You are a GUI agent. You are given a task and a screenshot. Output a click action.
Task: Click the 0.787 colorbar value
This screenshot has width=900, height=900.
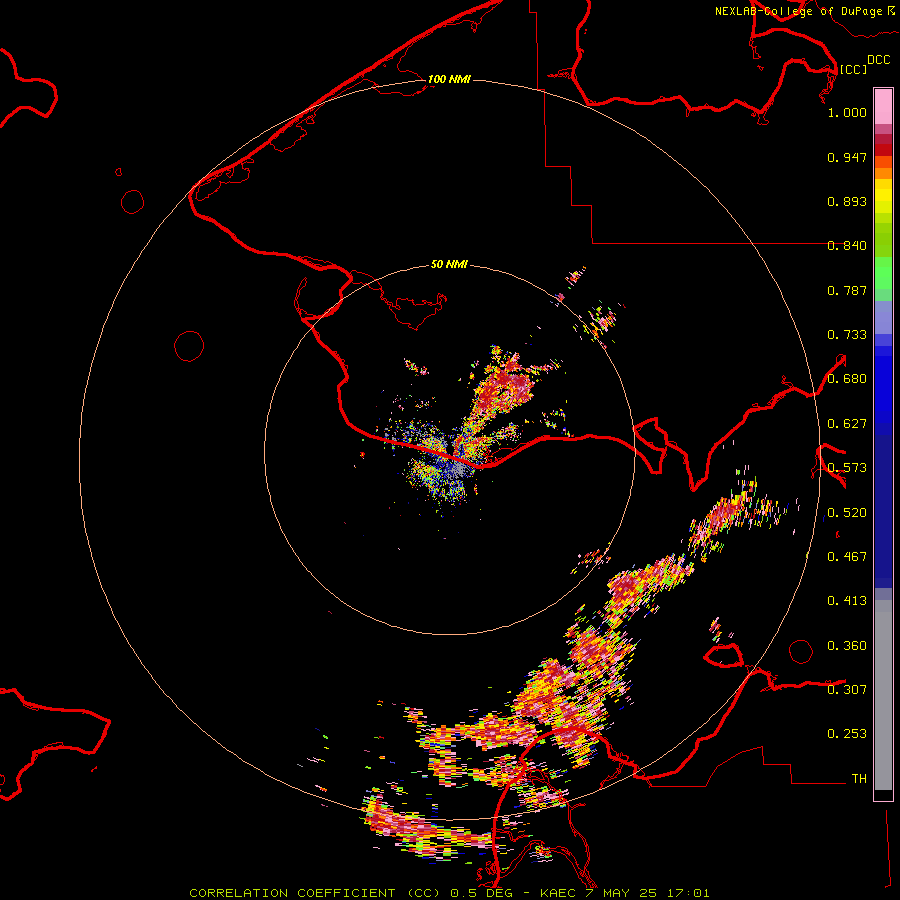[x=847, y=290]
